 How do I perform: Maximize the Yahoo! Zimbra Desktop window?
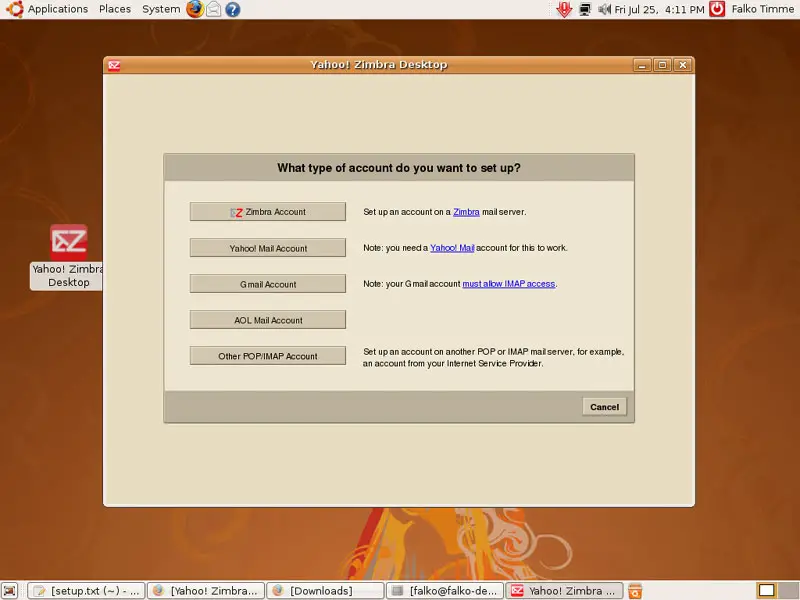coord(662,65)
